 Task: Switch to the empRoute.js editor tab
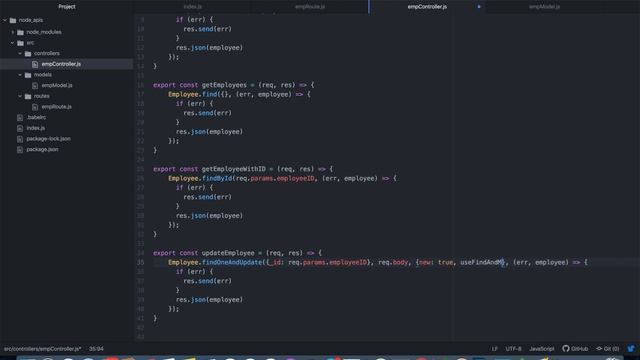(310, 7)
